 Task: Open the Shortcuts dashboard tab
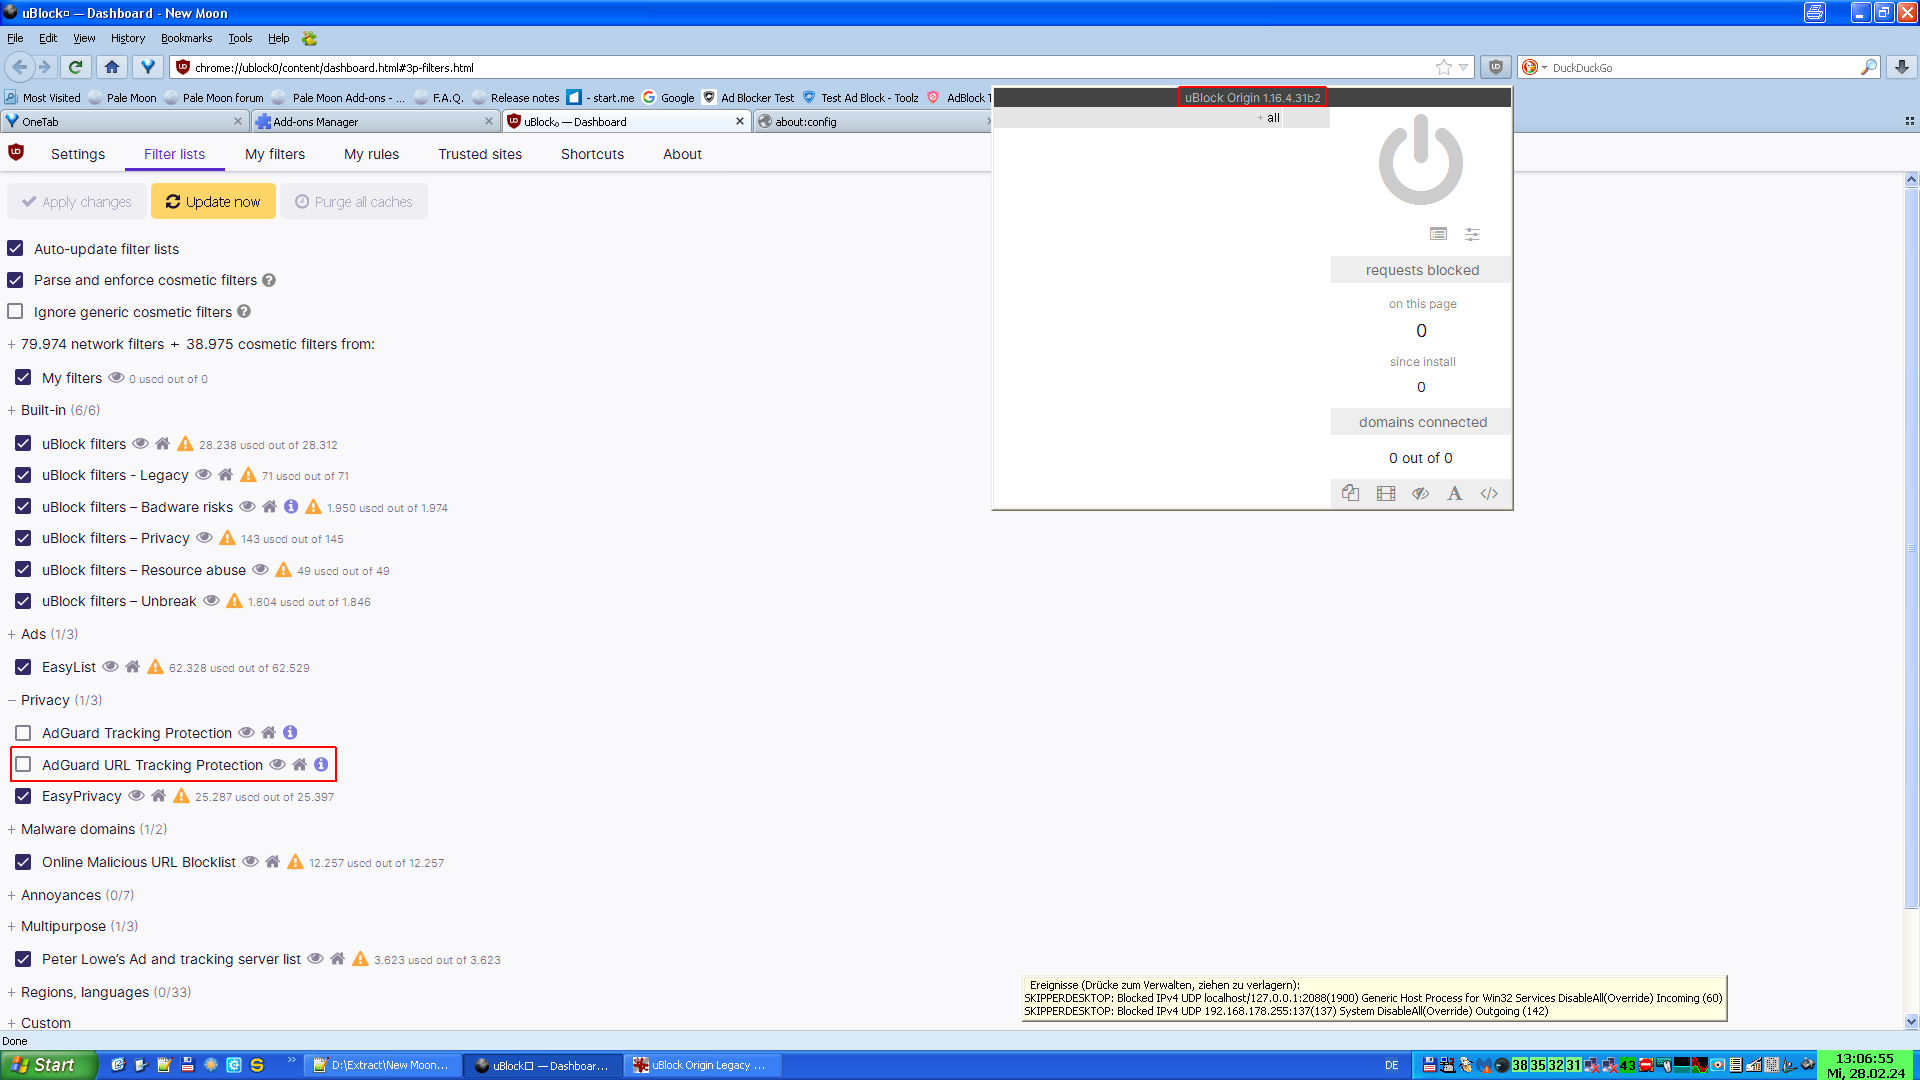coord(592,154)
